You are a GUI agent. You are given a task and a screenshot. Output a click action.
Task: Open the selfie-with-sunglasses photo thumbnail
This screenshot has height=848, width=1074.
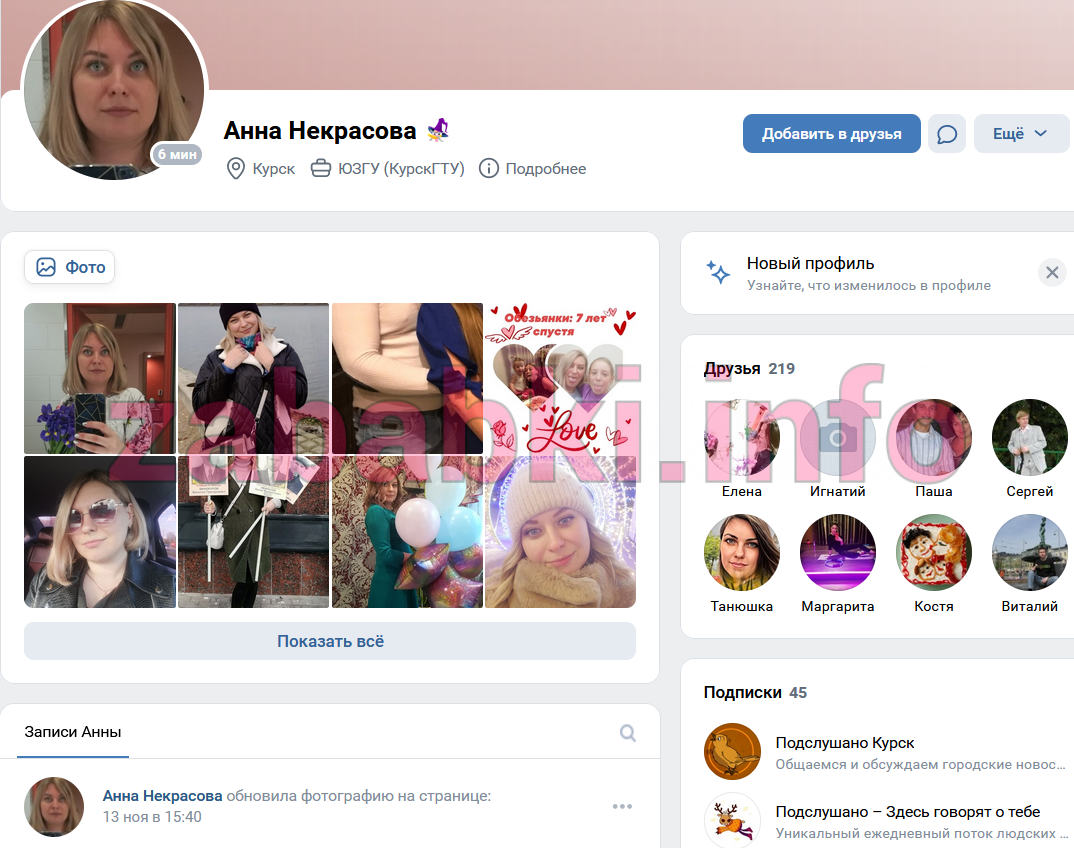point(100,532)
